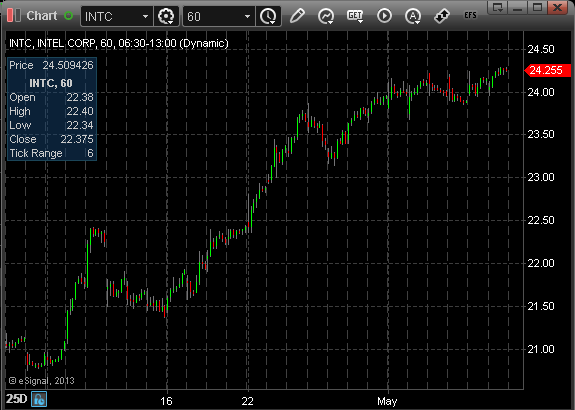Open the EFS scripts menu

click(470, 15)
